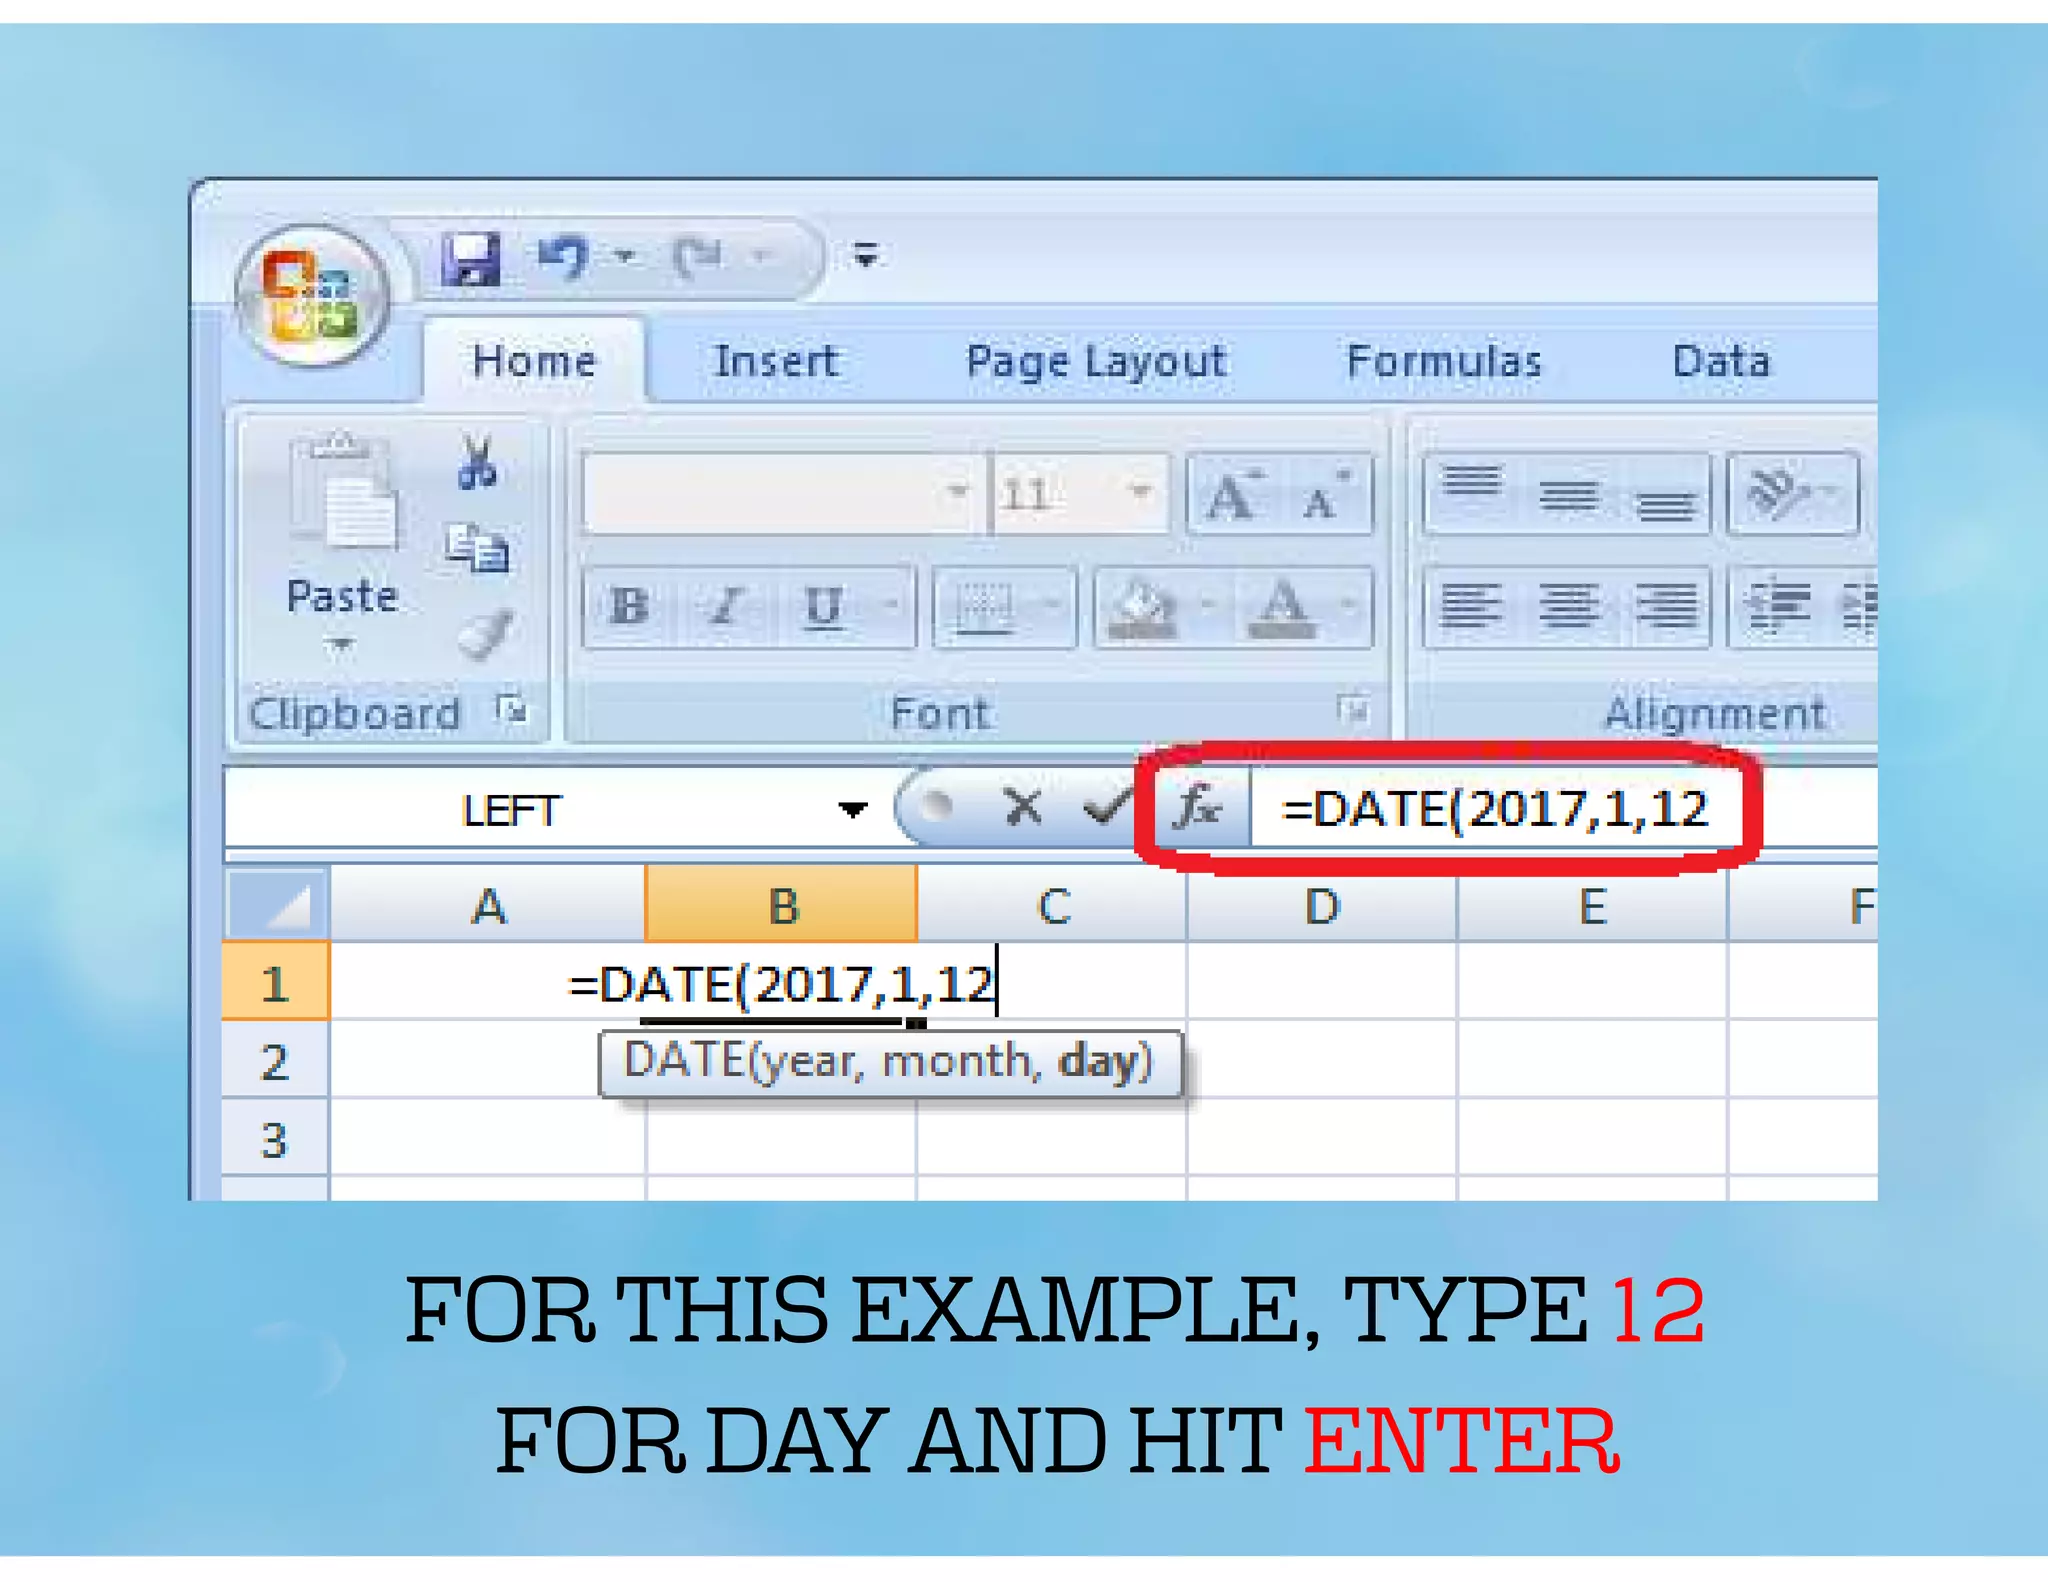Select the Format Painter brush
The image size is (2048, 1582).
[484, 634]
